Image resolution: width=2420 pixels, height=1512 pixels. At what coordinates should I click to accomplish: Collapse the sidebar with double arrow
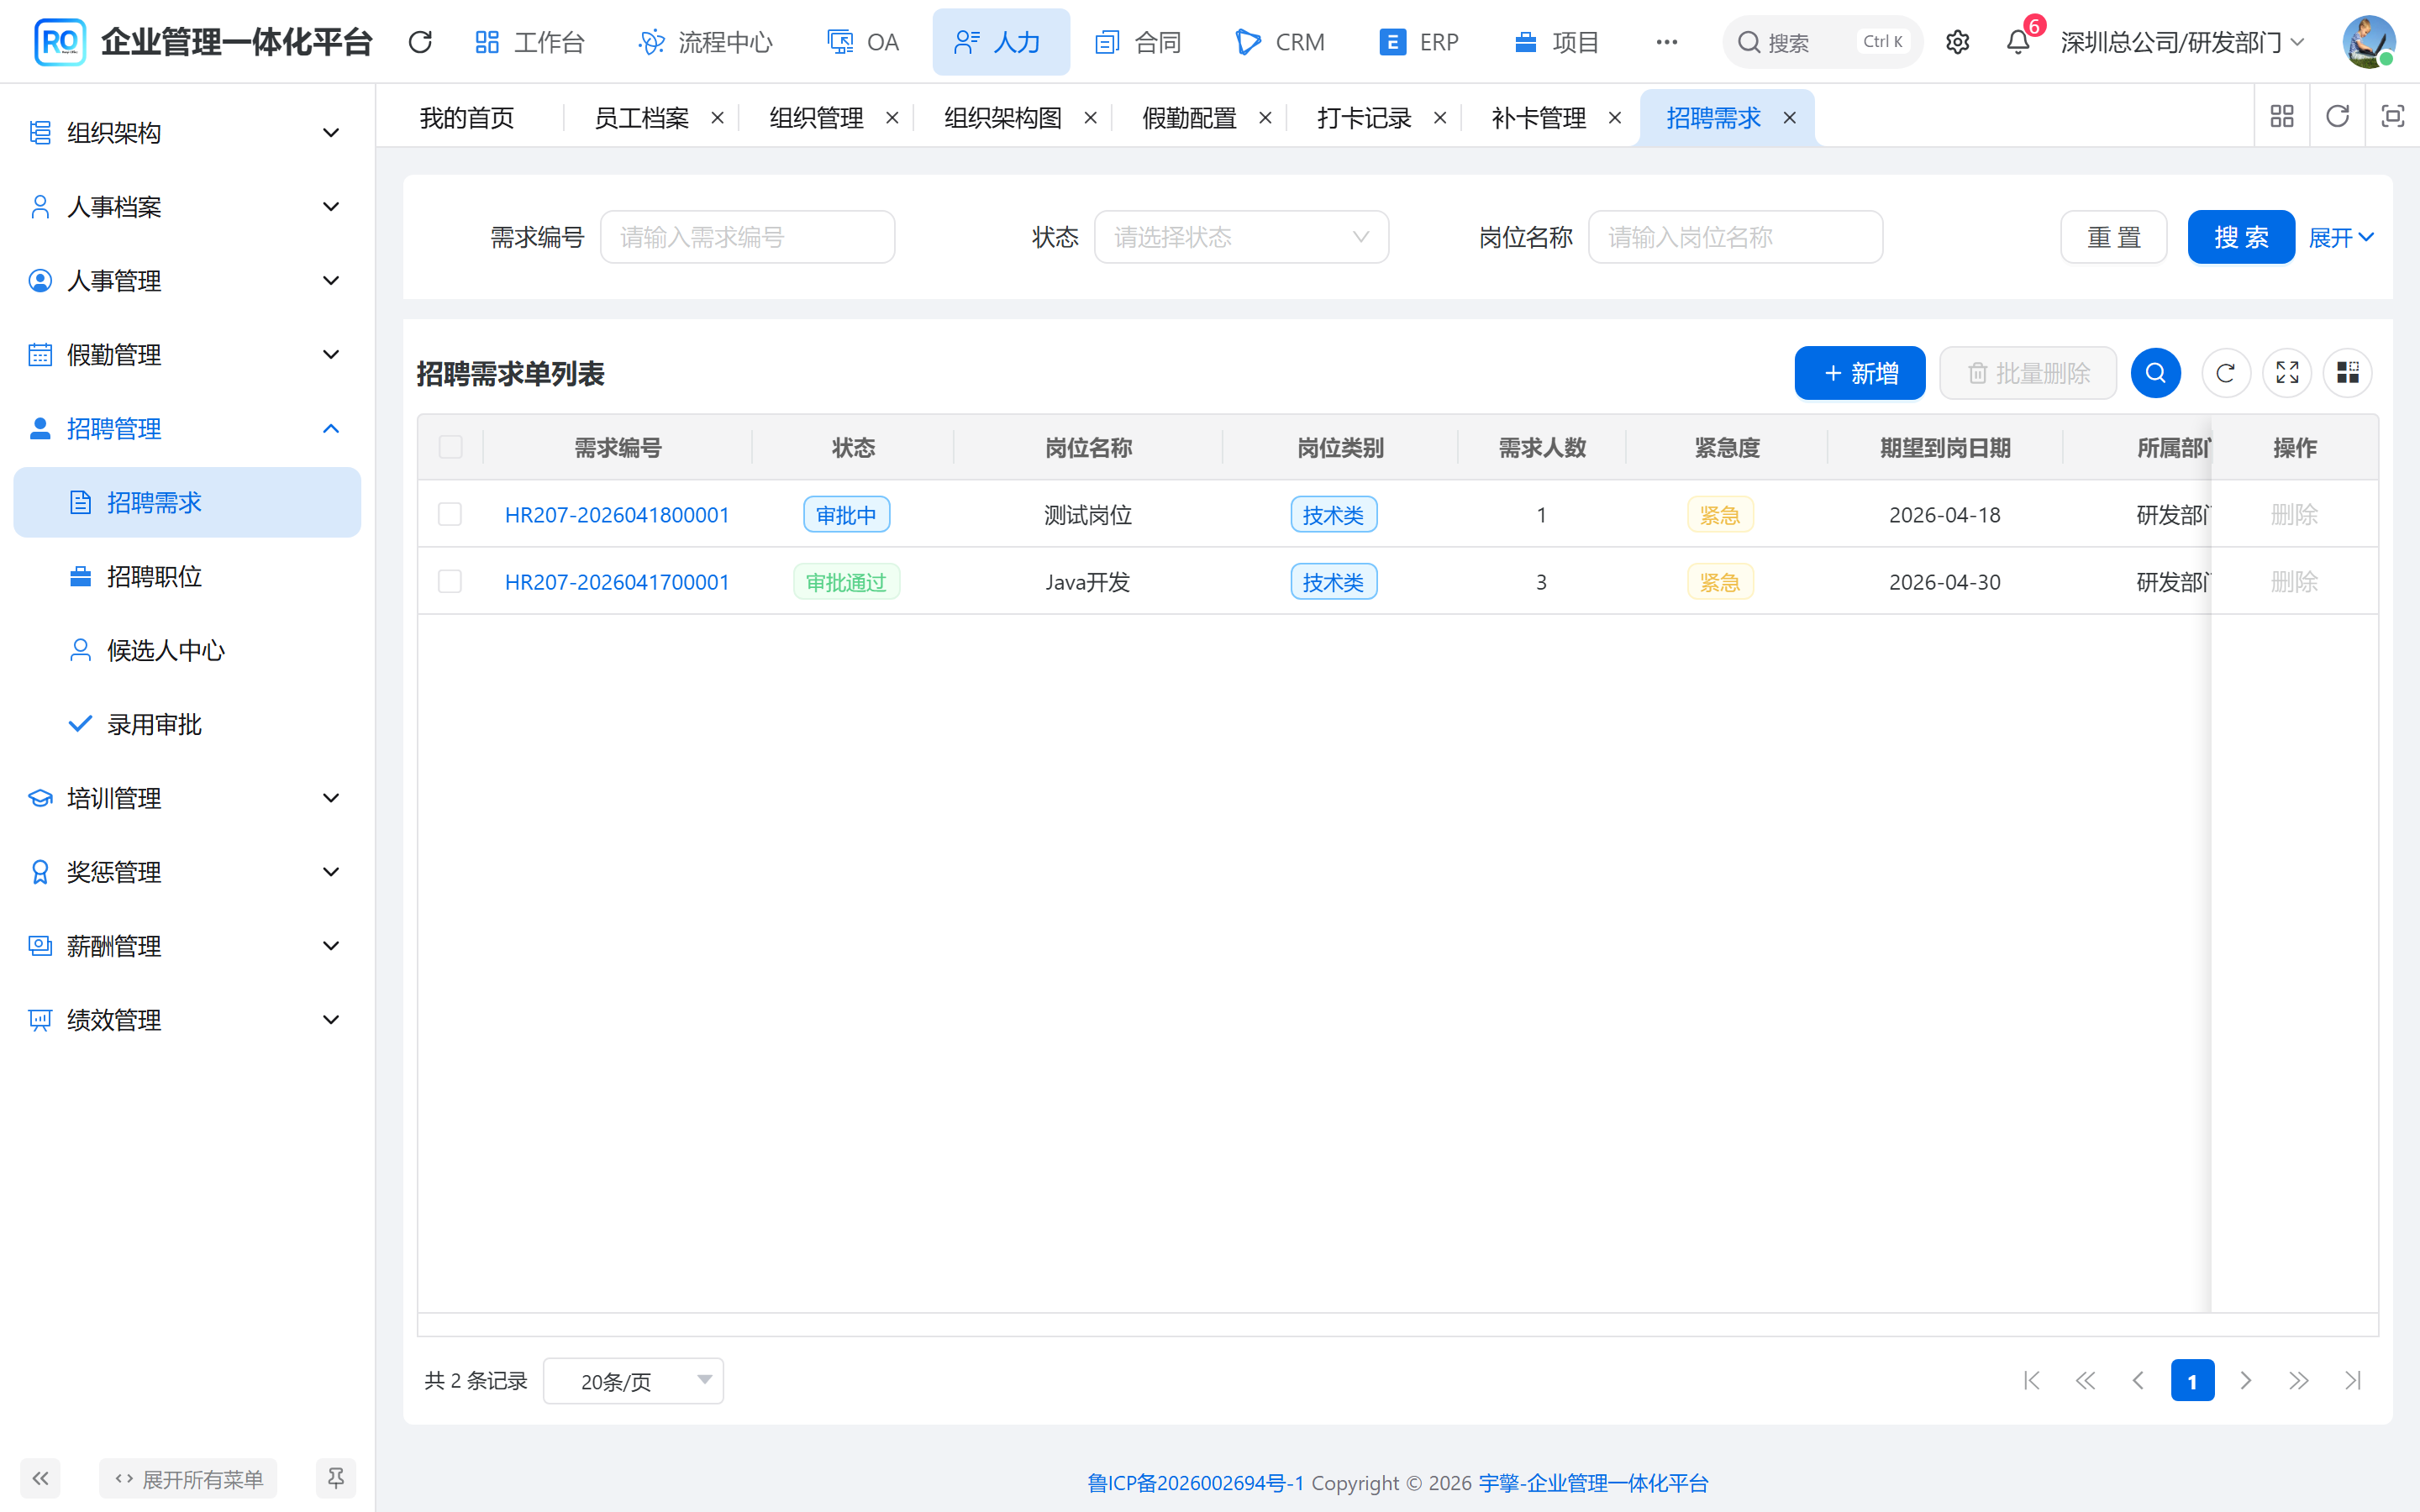[40, 1478]
